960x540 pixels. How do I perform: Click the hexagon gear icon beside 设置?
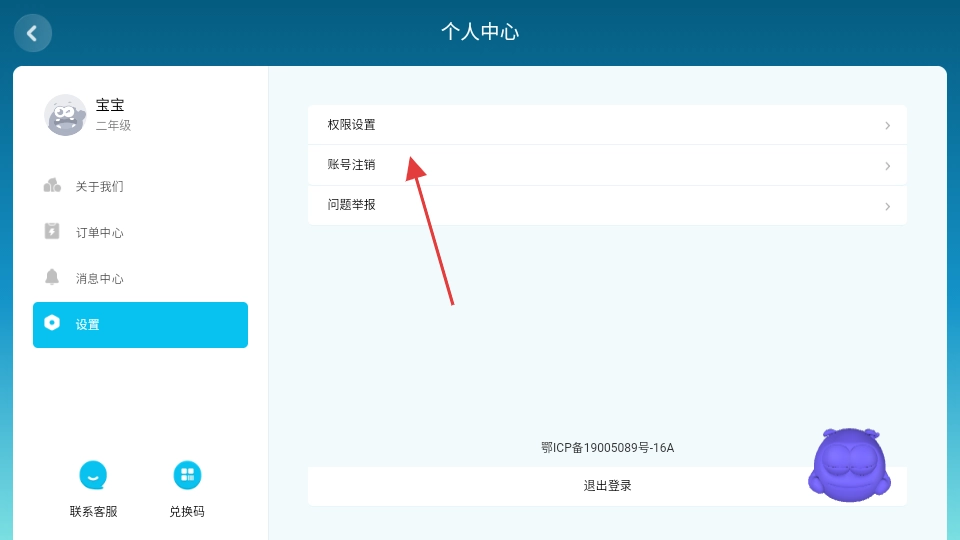(x=52, y=323)
